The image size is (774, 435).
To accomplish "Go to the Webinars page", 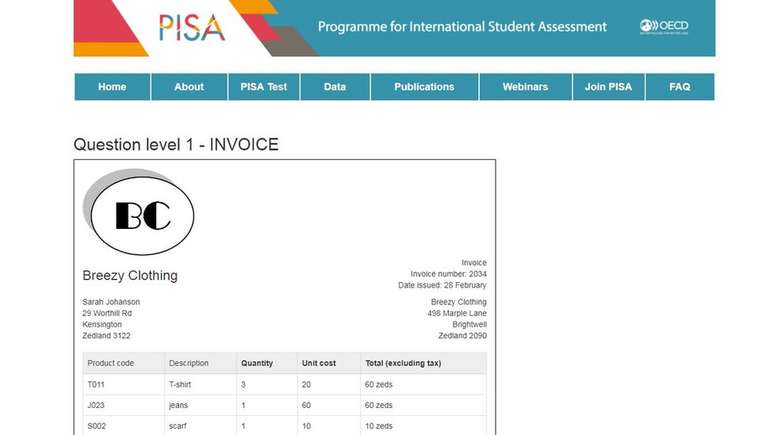I will pos(525,87).
